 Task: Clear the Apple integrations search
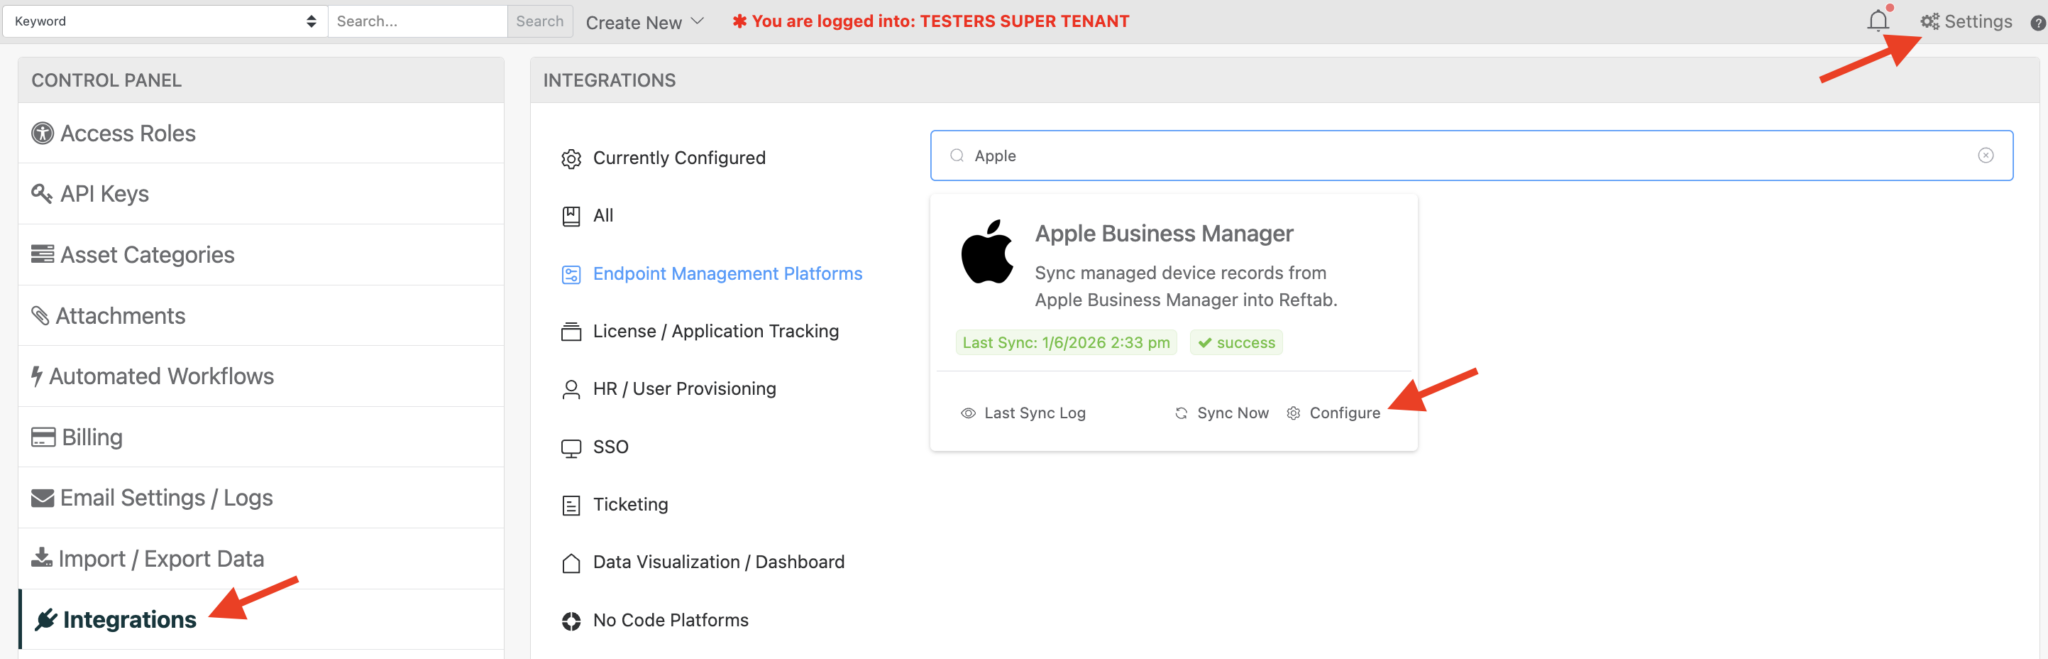tap(1986, 155)
